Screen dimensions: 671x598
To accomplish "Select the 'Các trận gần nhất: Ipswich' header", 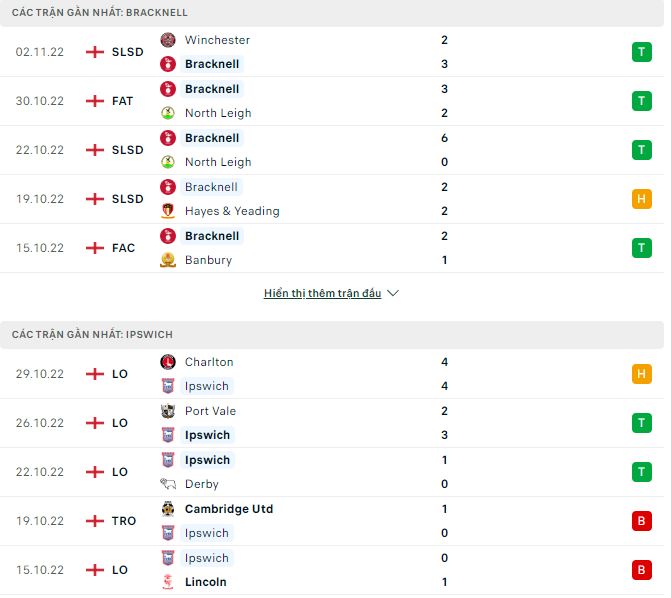I will click(92, 334).
